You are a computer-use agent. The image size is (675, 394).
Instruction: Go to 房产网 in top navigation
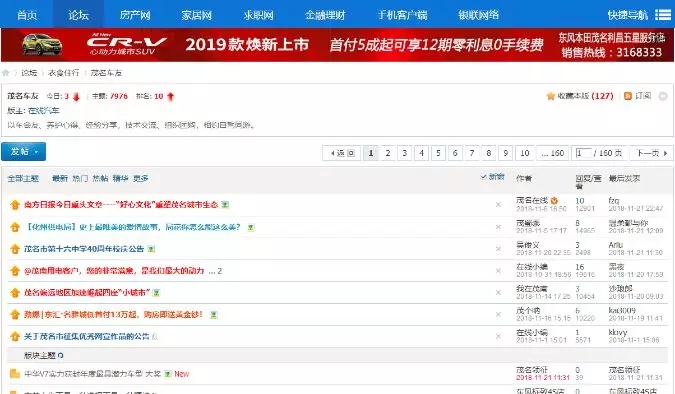(x=135, y=15)
